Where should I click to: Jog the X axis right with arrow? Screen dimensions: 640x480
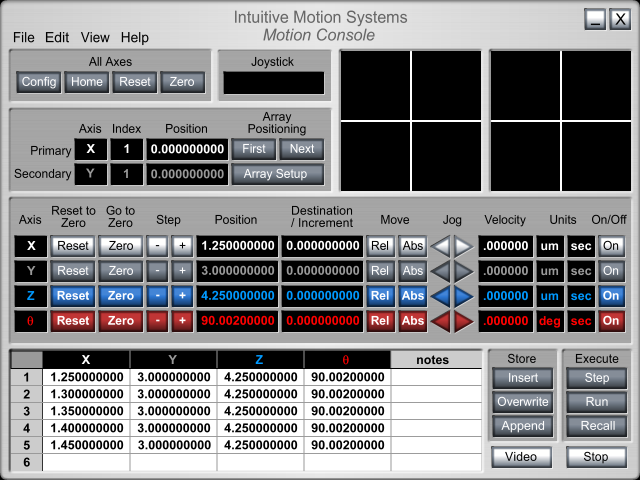click(x=462, y=246)
